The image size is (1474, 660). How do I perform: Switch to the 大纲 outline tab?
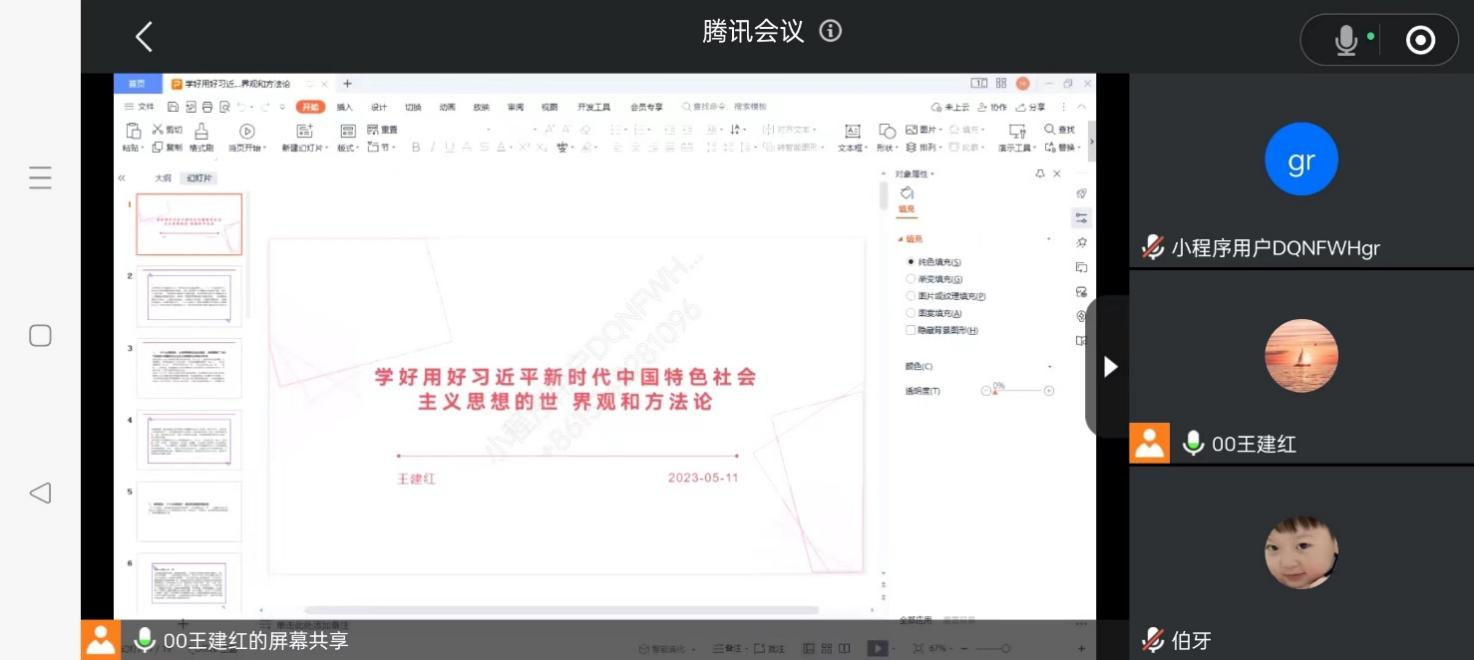[163, 178]
